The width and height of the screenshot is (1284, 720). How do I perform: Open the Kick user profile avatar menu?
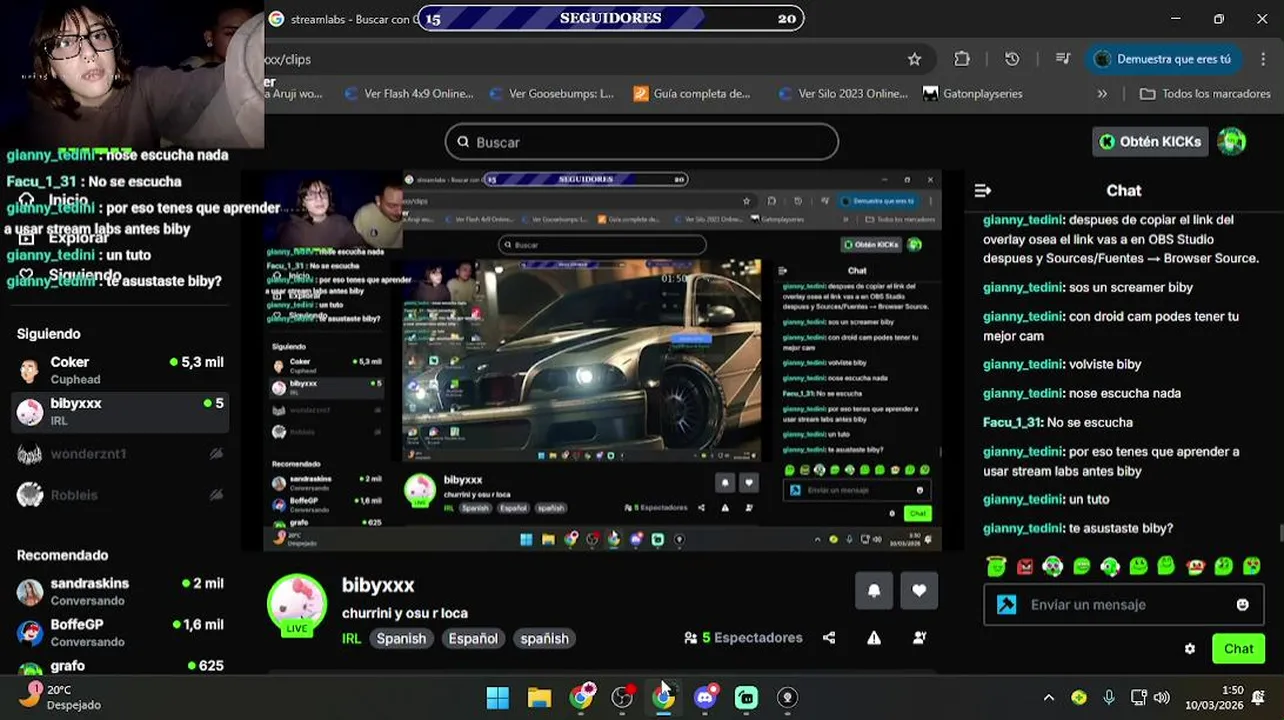pyautogui.click(x=1232, y=142)
